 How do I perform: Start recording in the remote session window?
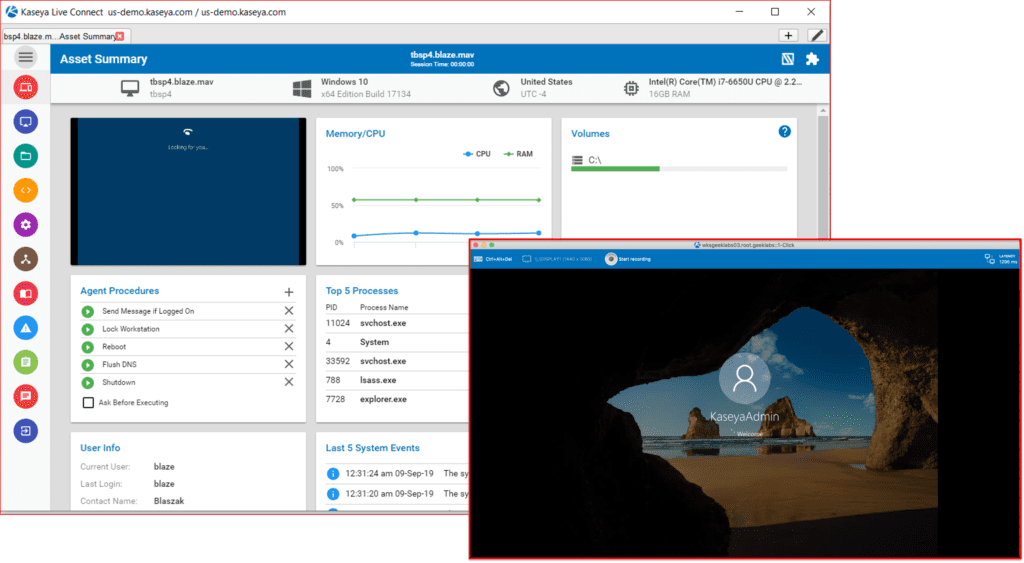pyautogui.click(x=628, y=259)
